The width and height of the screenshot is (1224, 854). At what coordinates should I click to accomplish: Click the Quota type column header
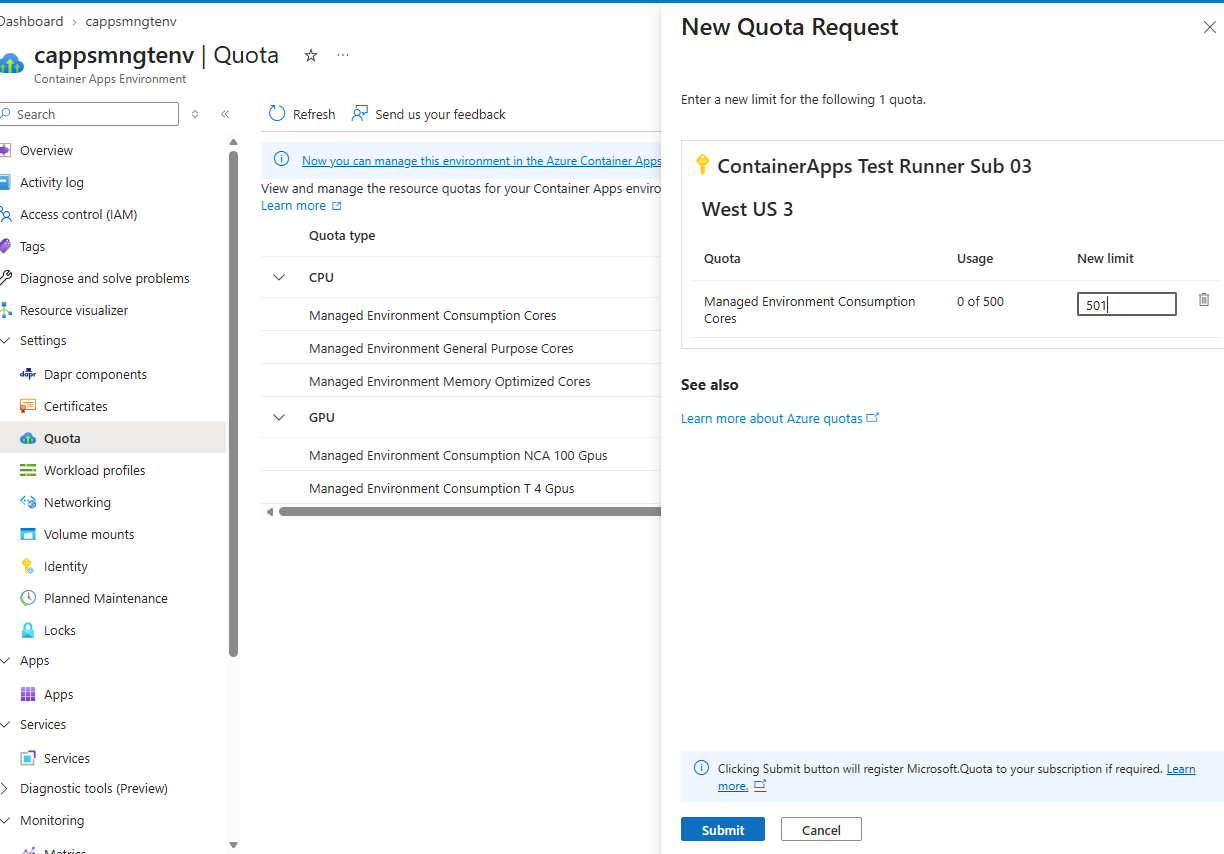pyautogui.click(x=342, y=235)
